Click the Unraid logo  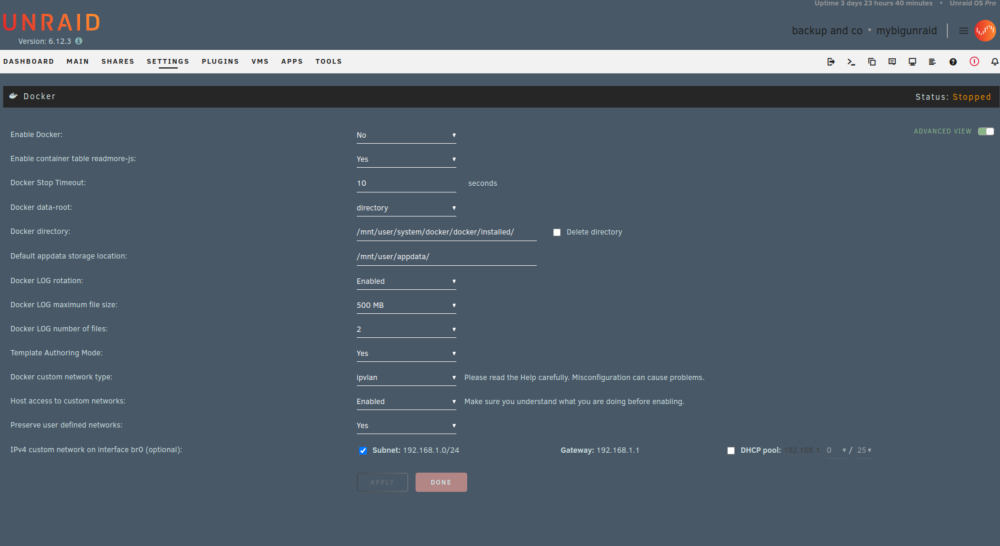(x=52, y=23)
